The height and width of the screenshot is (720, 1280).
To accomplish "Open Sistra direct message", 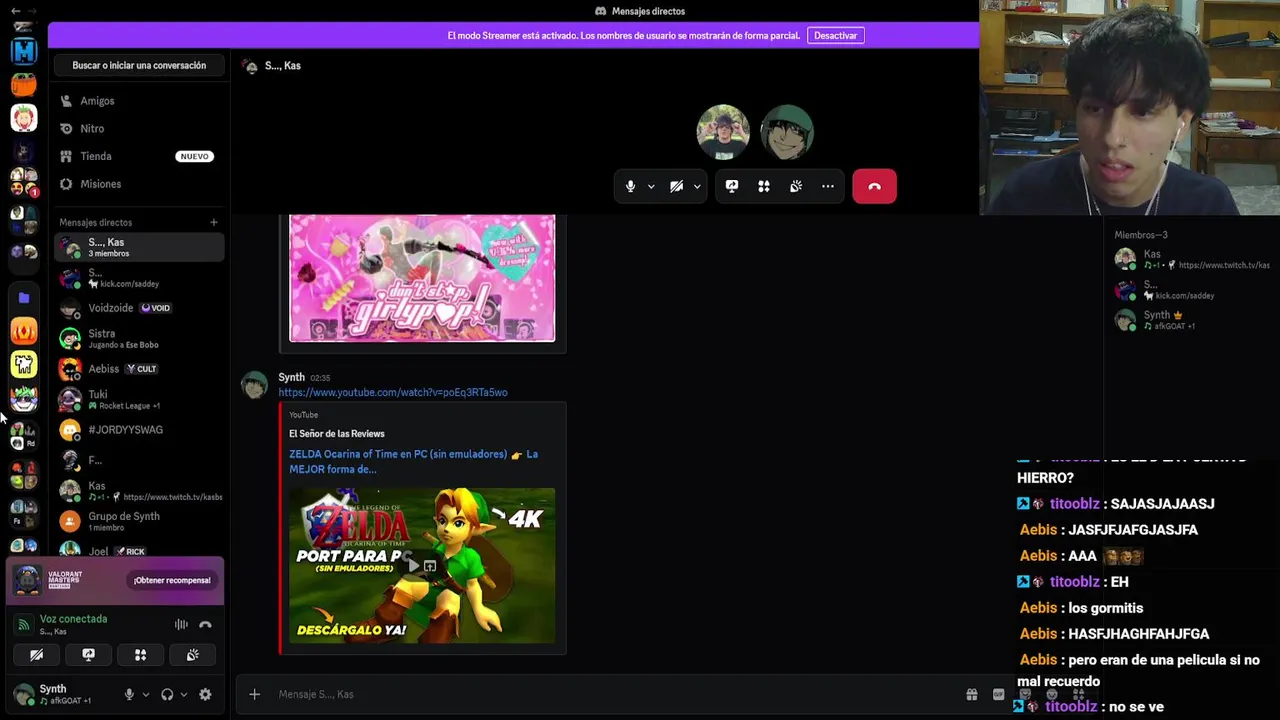I will [139, 338].
